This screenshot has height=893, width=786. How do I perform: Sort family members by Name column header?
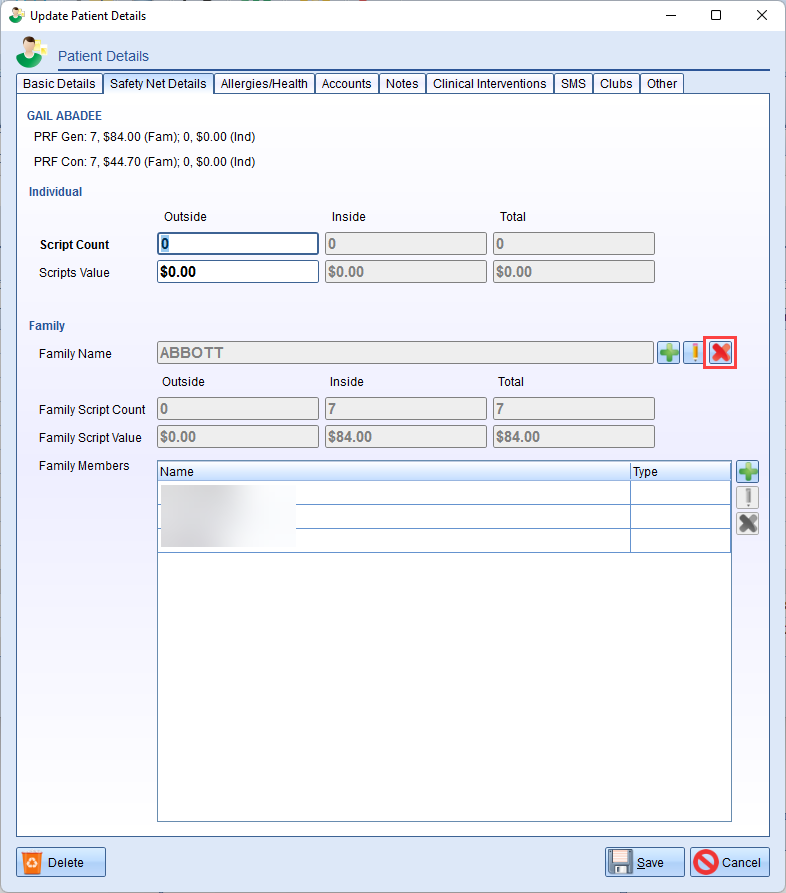point(394,472)
